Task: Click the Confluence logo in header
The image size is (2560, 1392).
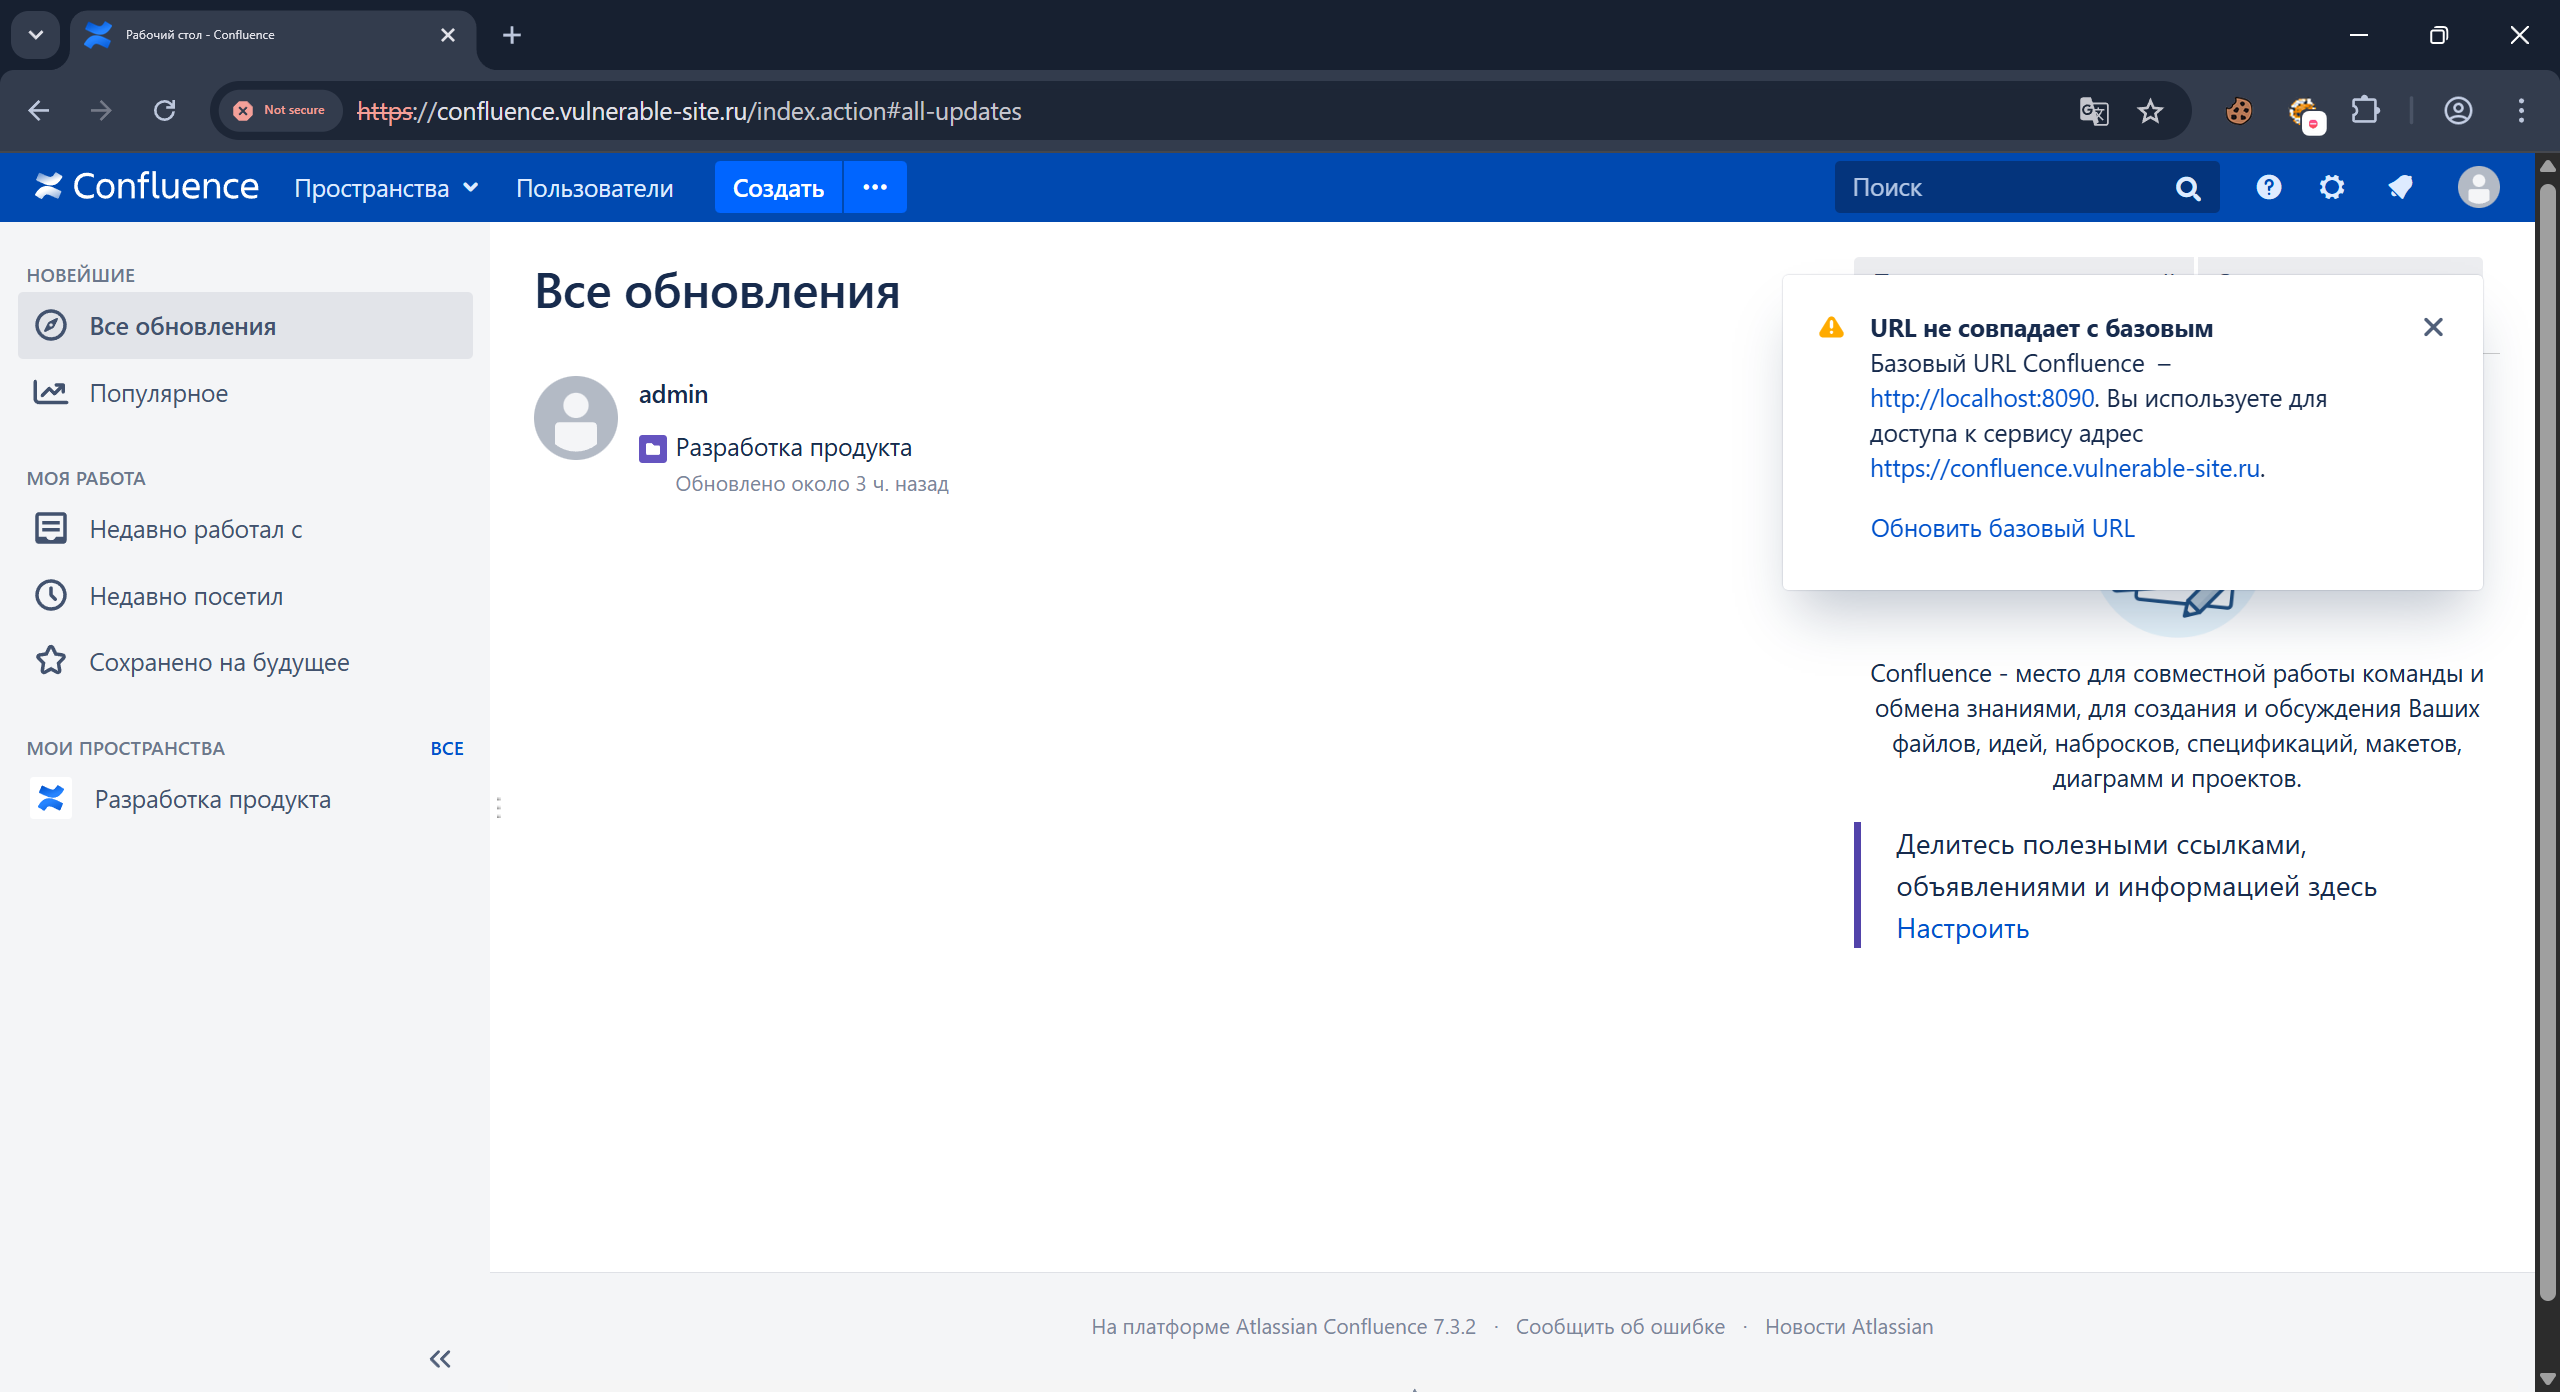Action: click(x=147, y=187)
